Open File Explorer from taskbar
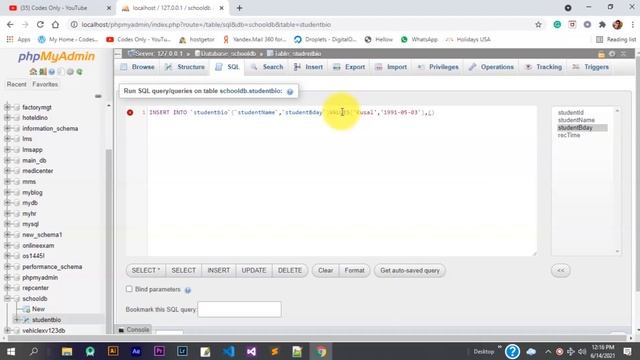 click(67, 351)
